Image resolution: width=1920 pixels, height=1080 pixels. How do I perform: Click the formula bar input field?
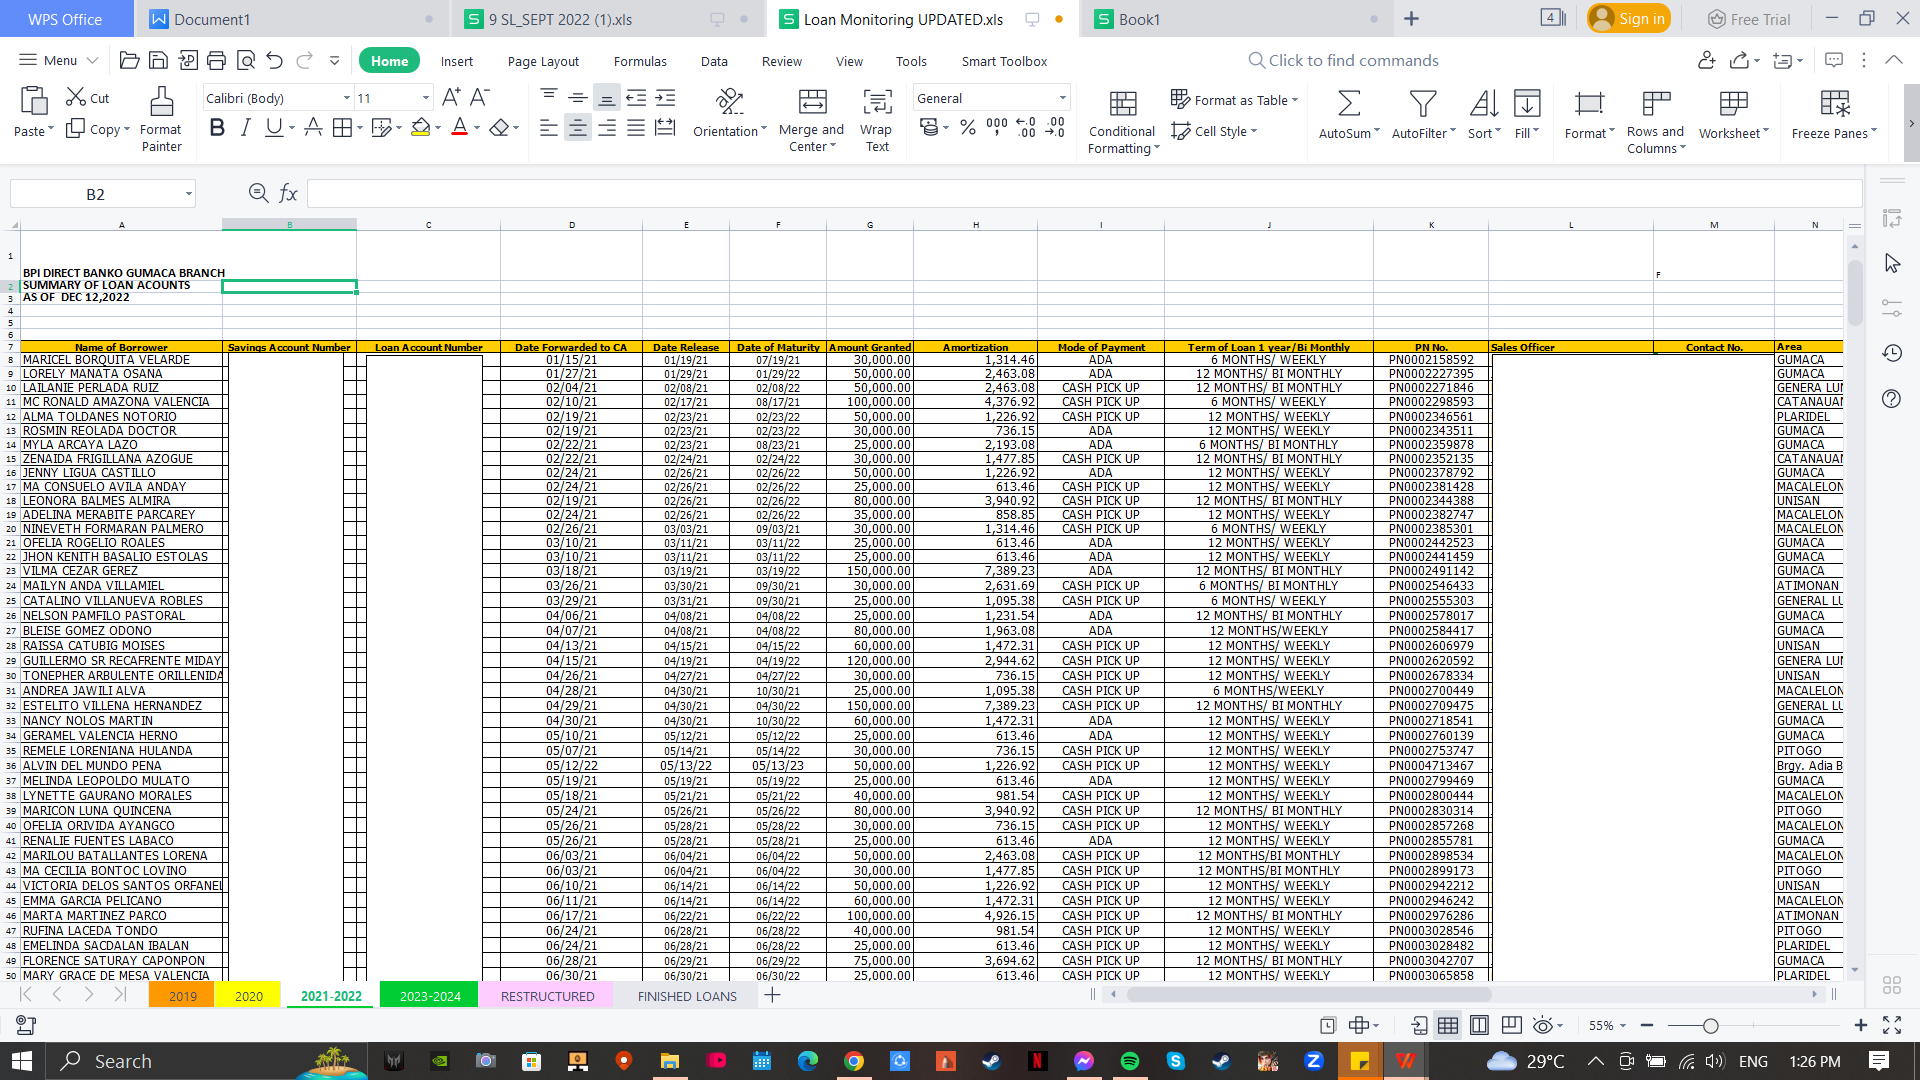[x=1080, y=194]
